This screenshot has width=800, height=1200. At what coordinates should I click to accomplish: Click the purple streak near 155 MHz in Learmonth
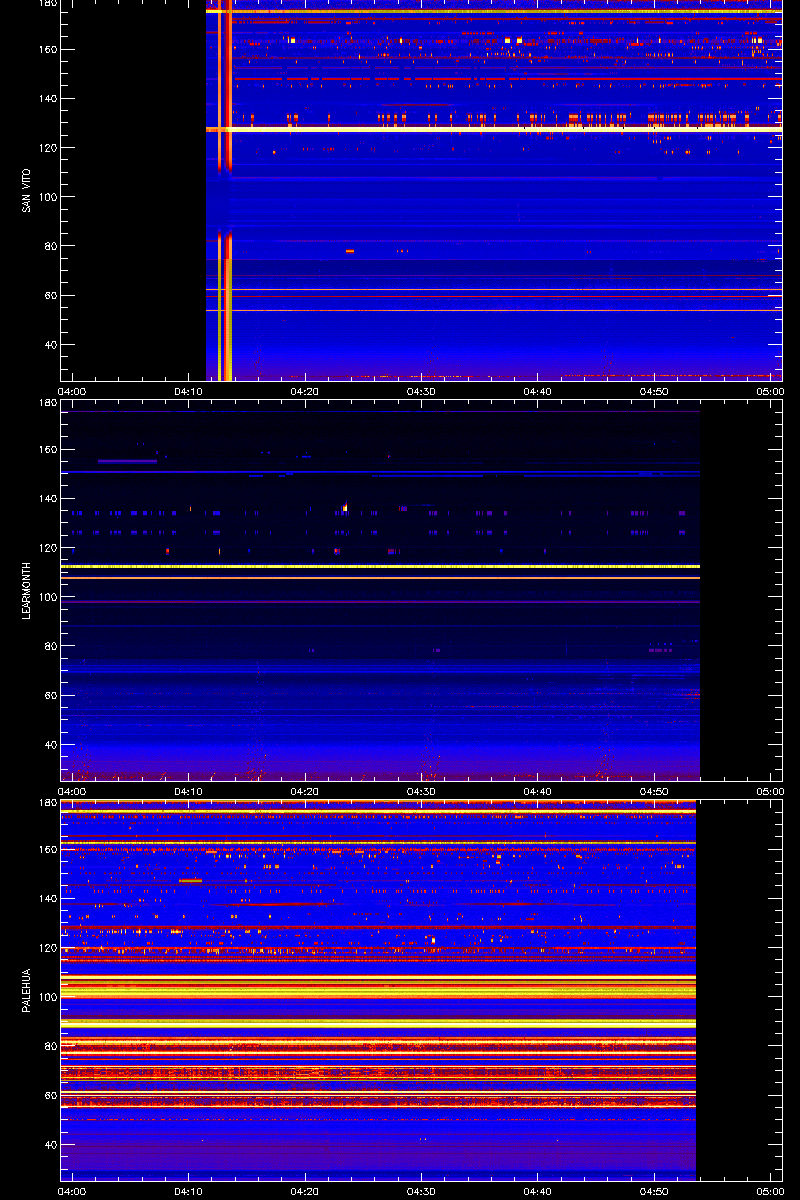[127, 461]
